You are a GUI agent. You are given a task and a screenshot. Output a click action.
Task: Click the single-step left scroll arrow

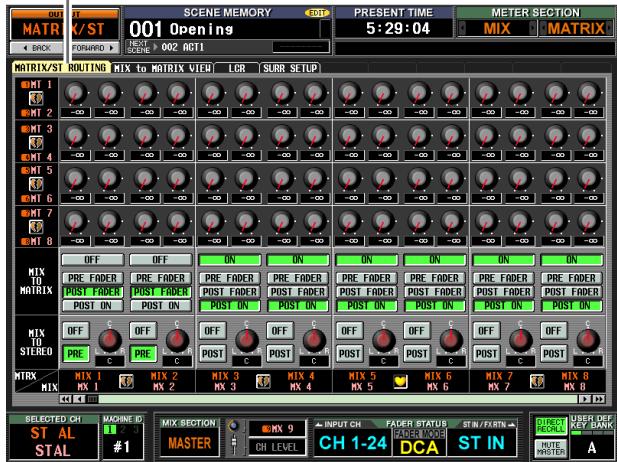click(79, 399)
